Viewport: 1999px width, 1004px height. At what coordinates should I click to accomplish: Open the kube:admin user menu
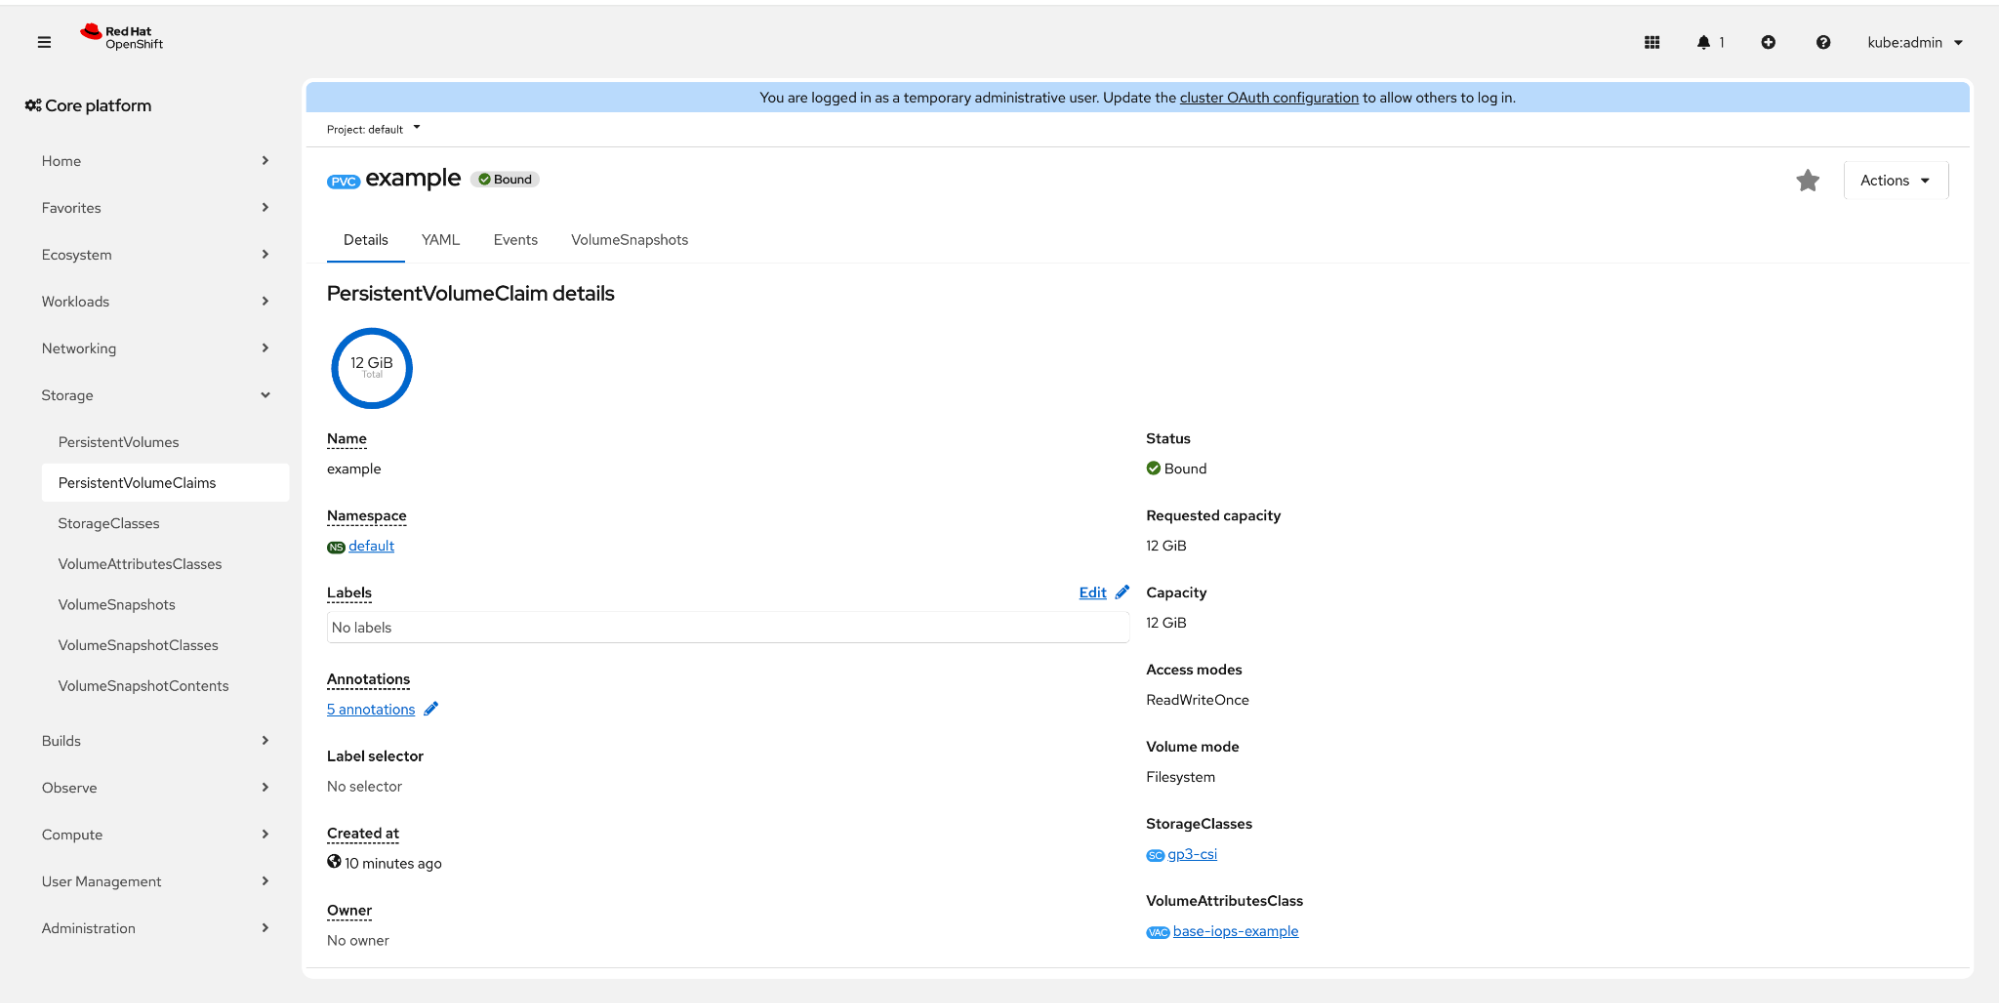coord(1914,42)
